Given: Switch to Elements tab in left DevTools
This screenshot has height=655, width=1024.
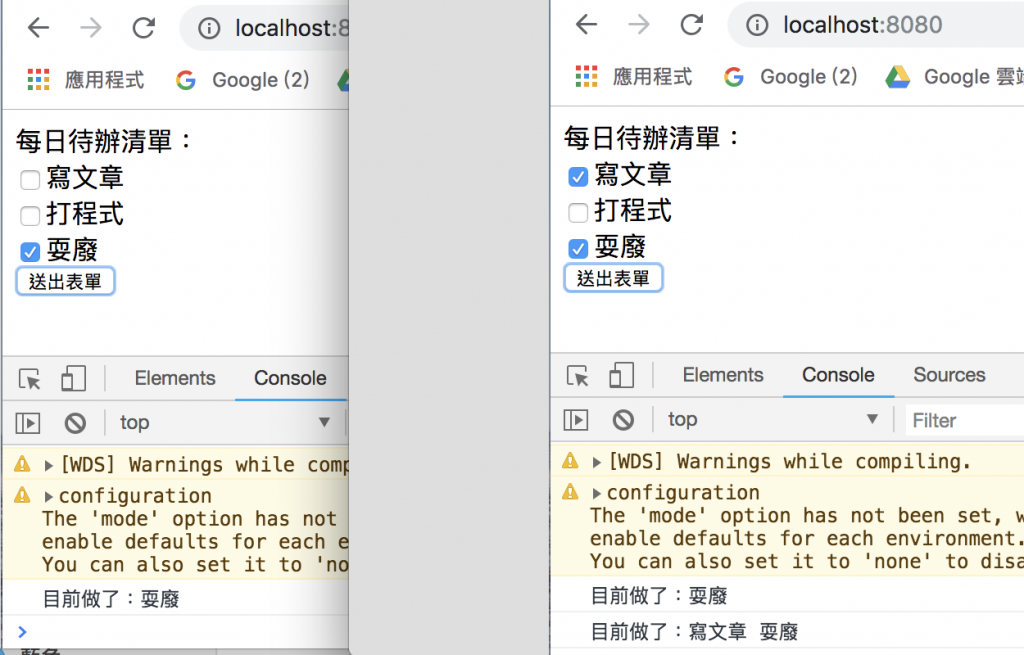Looking at the screenshot, I should point(175,378).
